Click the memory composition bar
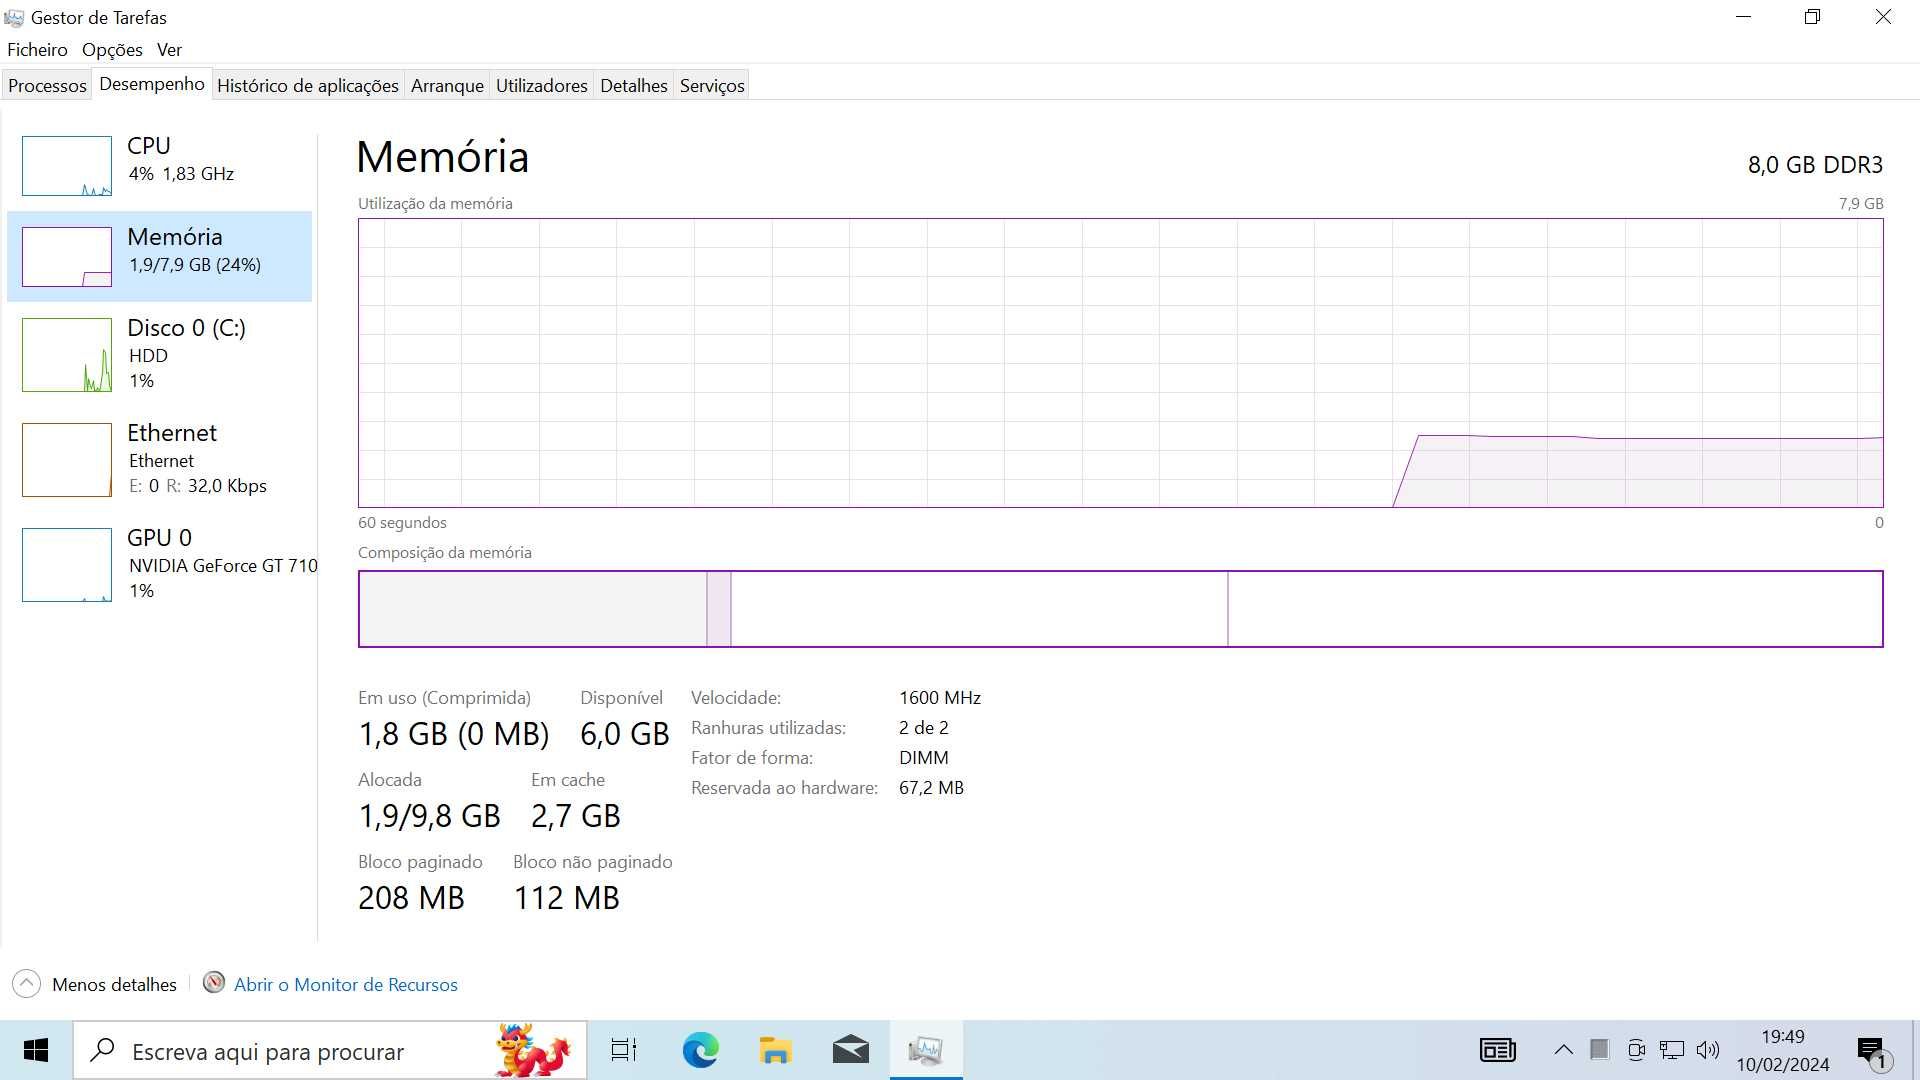This screenshot has height=1080, width=1920. pos(1120,609)
